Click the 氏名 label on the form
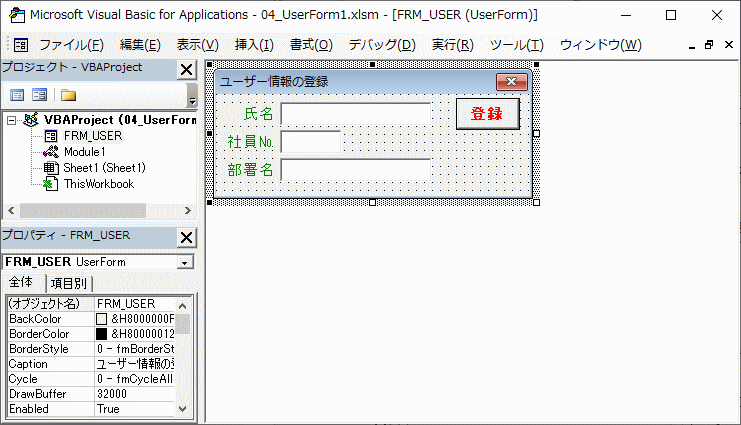This screenshot has height=425, width=741. (x=258, y=114)
